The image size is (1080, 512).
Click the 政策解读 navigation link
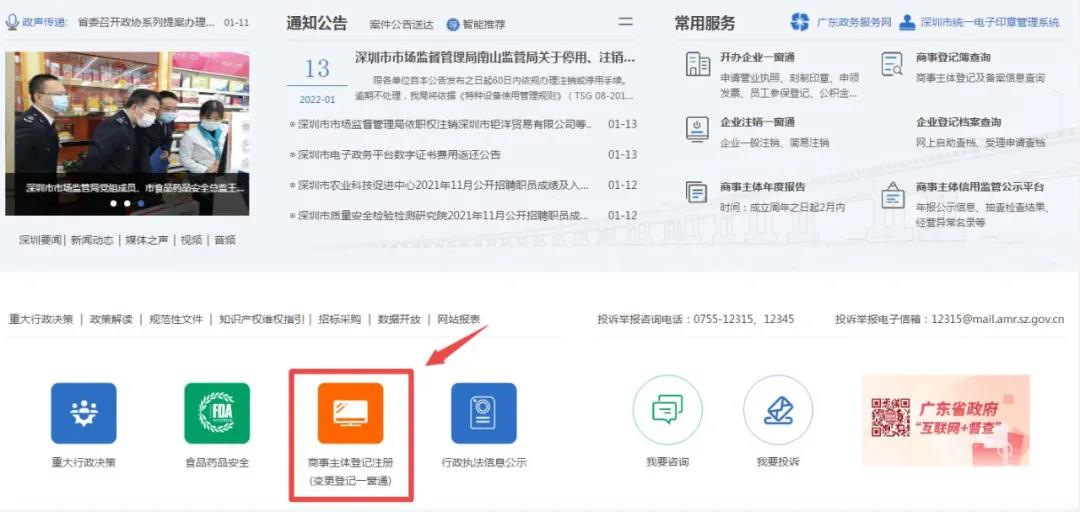111,319
